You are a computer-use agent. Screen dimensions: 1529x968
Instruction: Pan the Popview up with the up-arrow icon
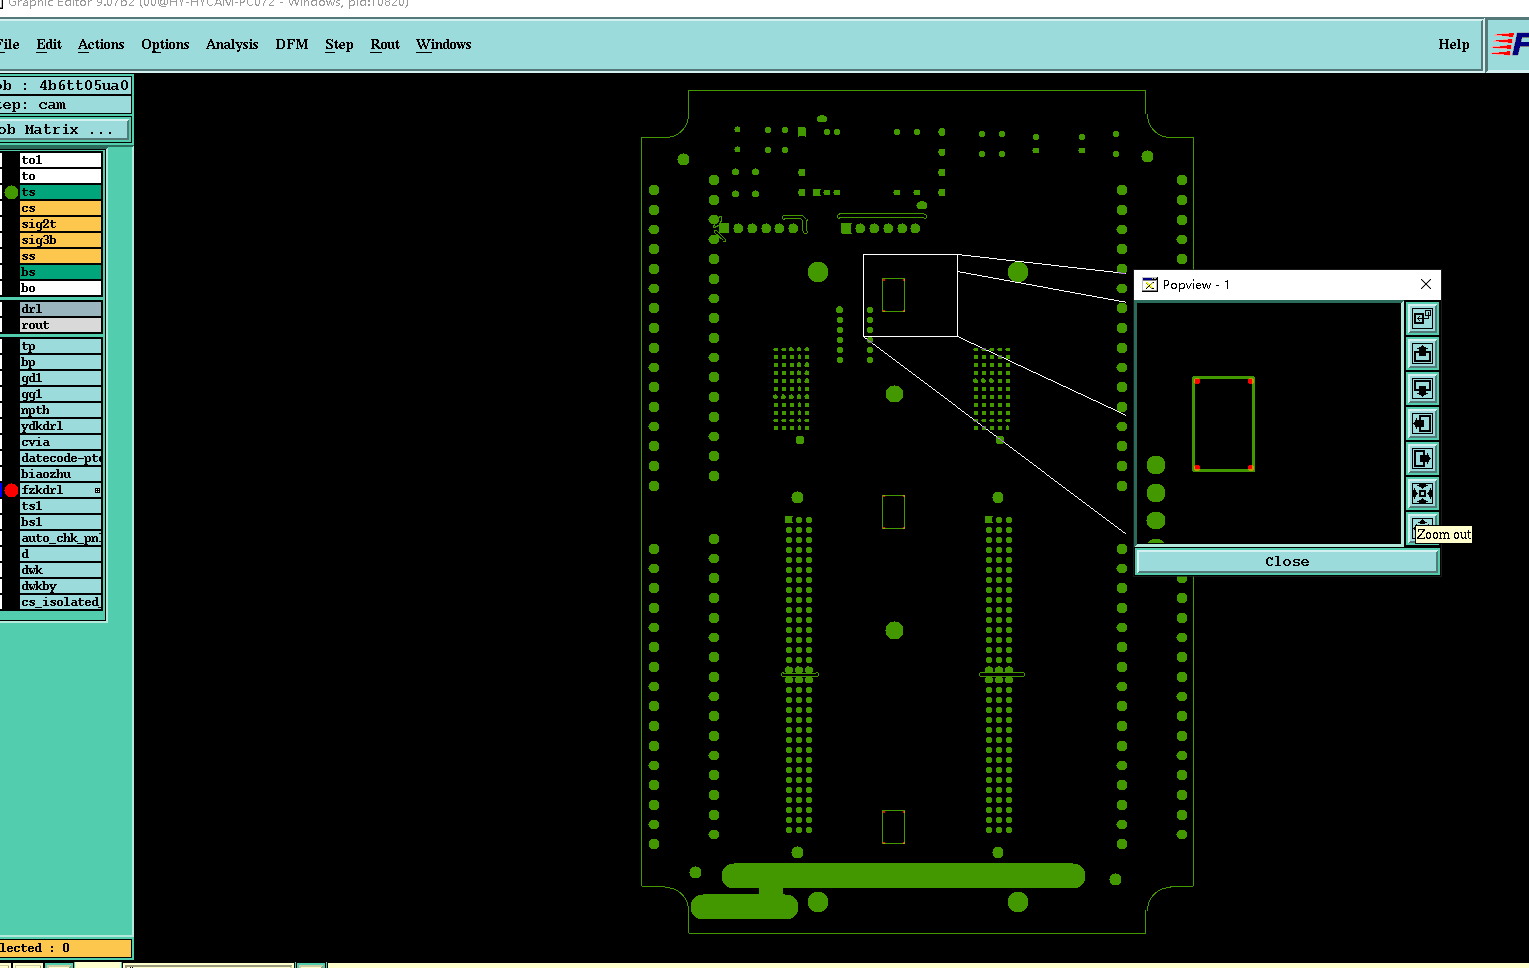pos(1422,353)
